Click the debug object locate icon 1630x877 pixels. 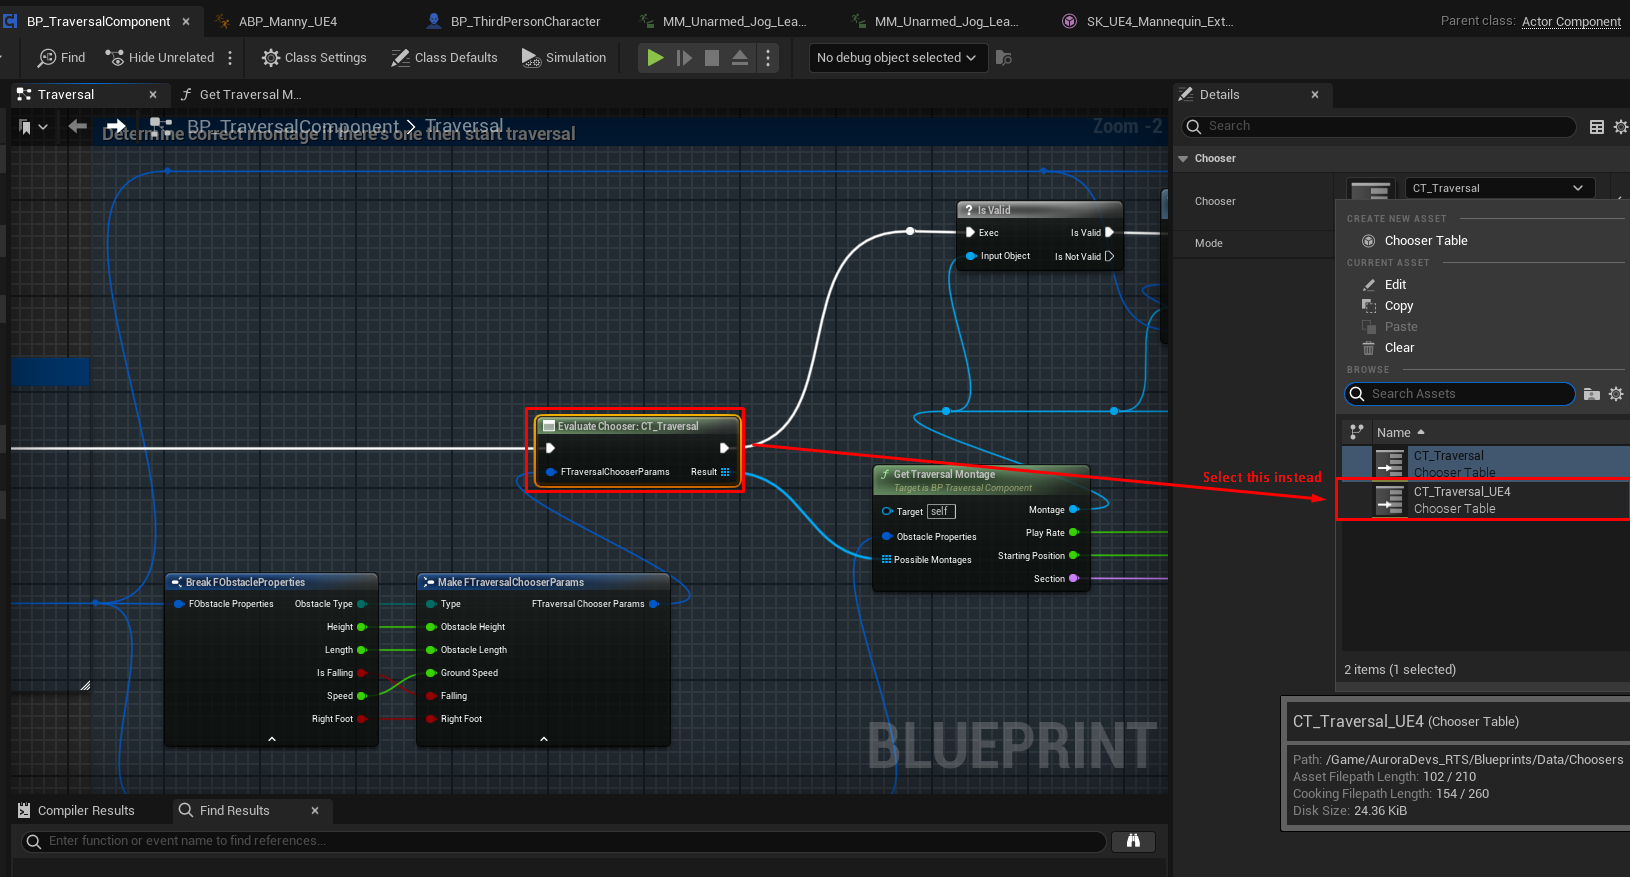pyautogui.click(x=1004, y=58)
